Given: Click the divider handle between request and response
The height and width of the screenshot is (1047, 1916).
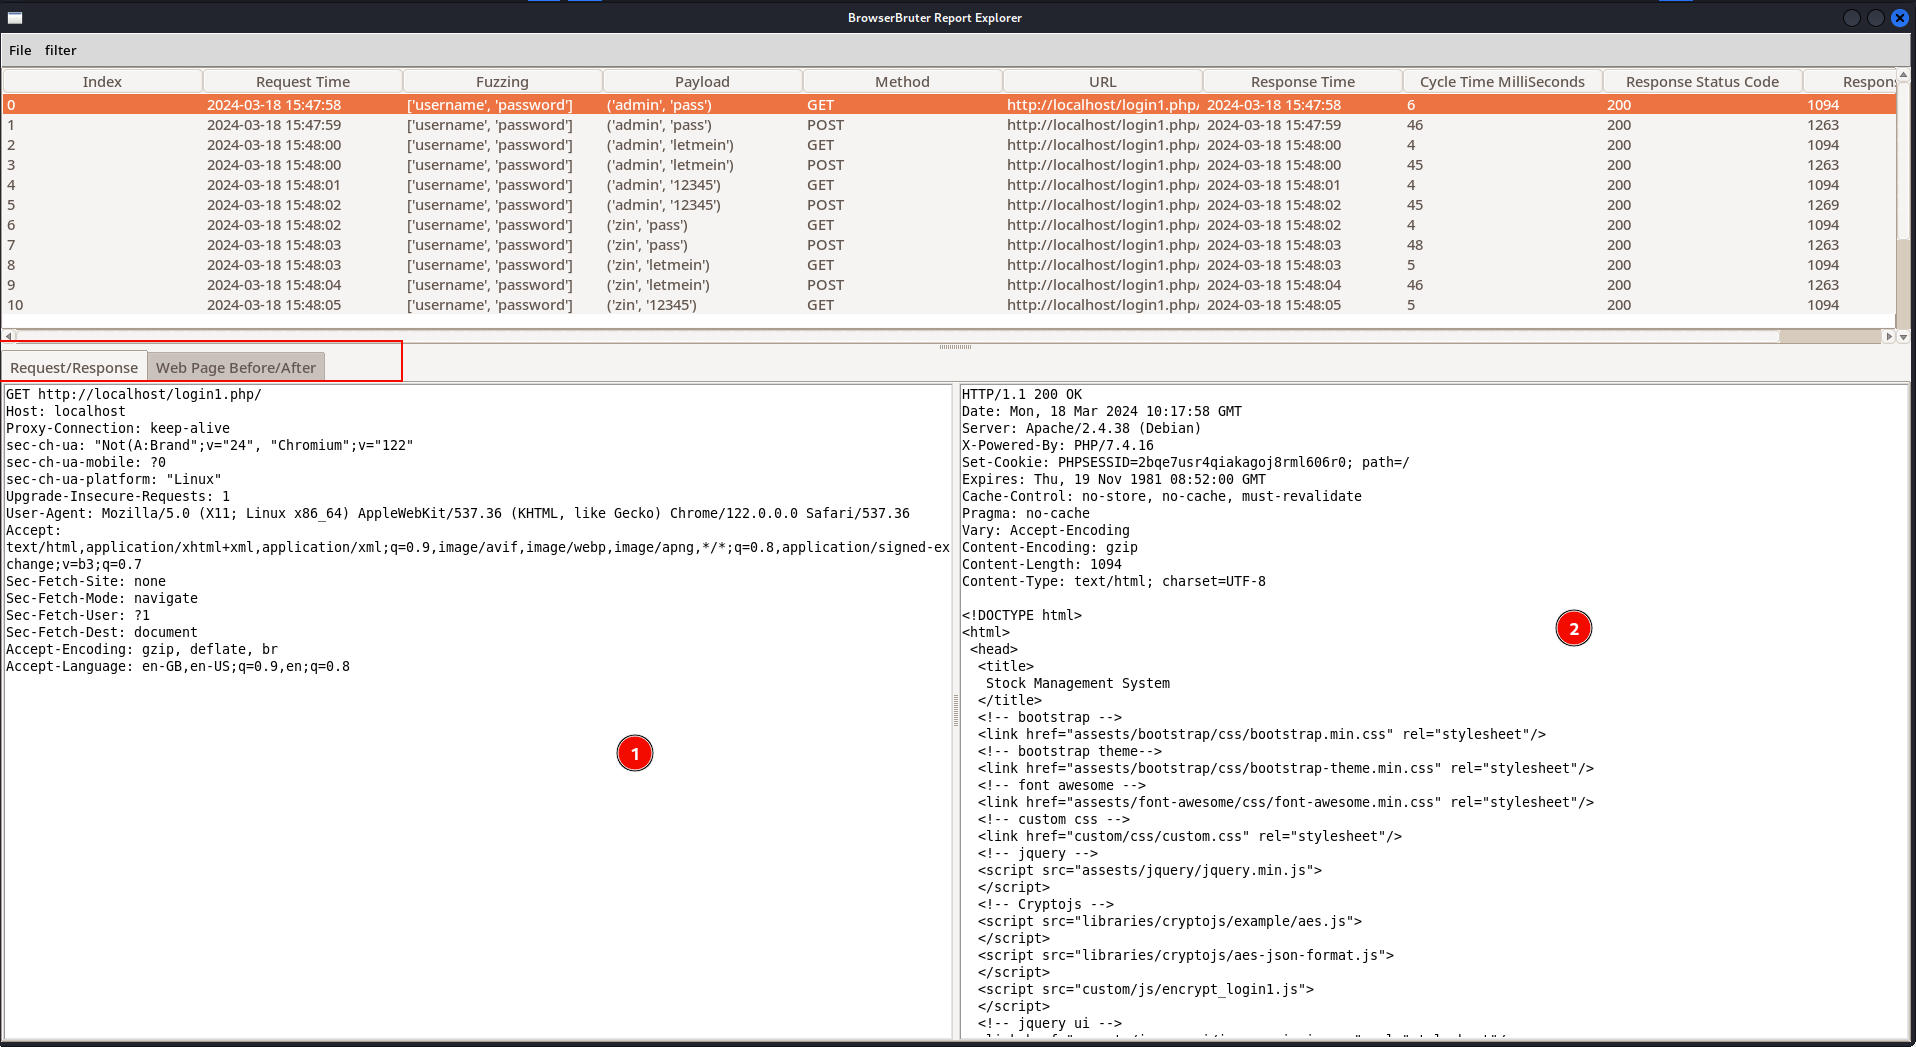Looking at the screenshot, I should tap(956, 710).
